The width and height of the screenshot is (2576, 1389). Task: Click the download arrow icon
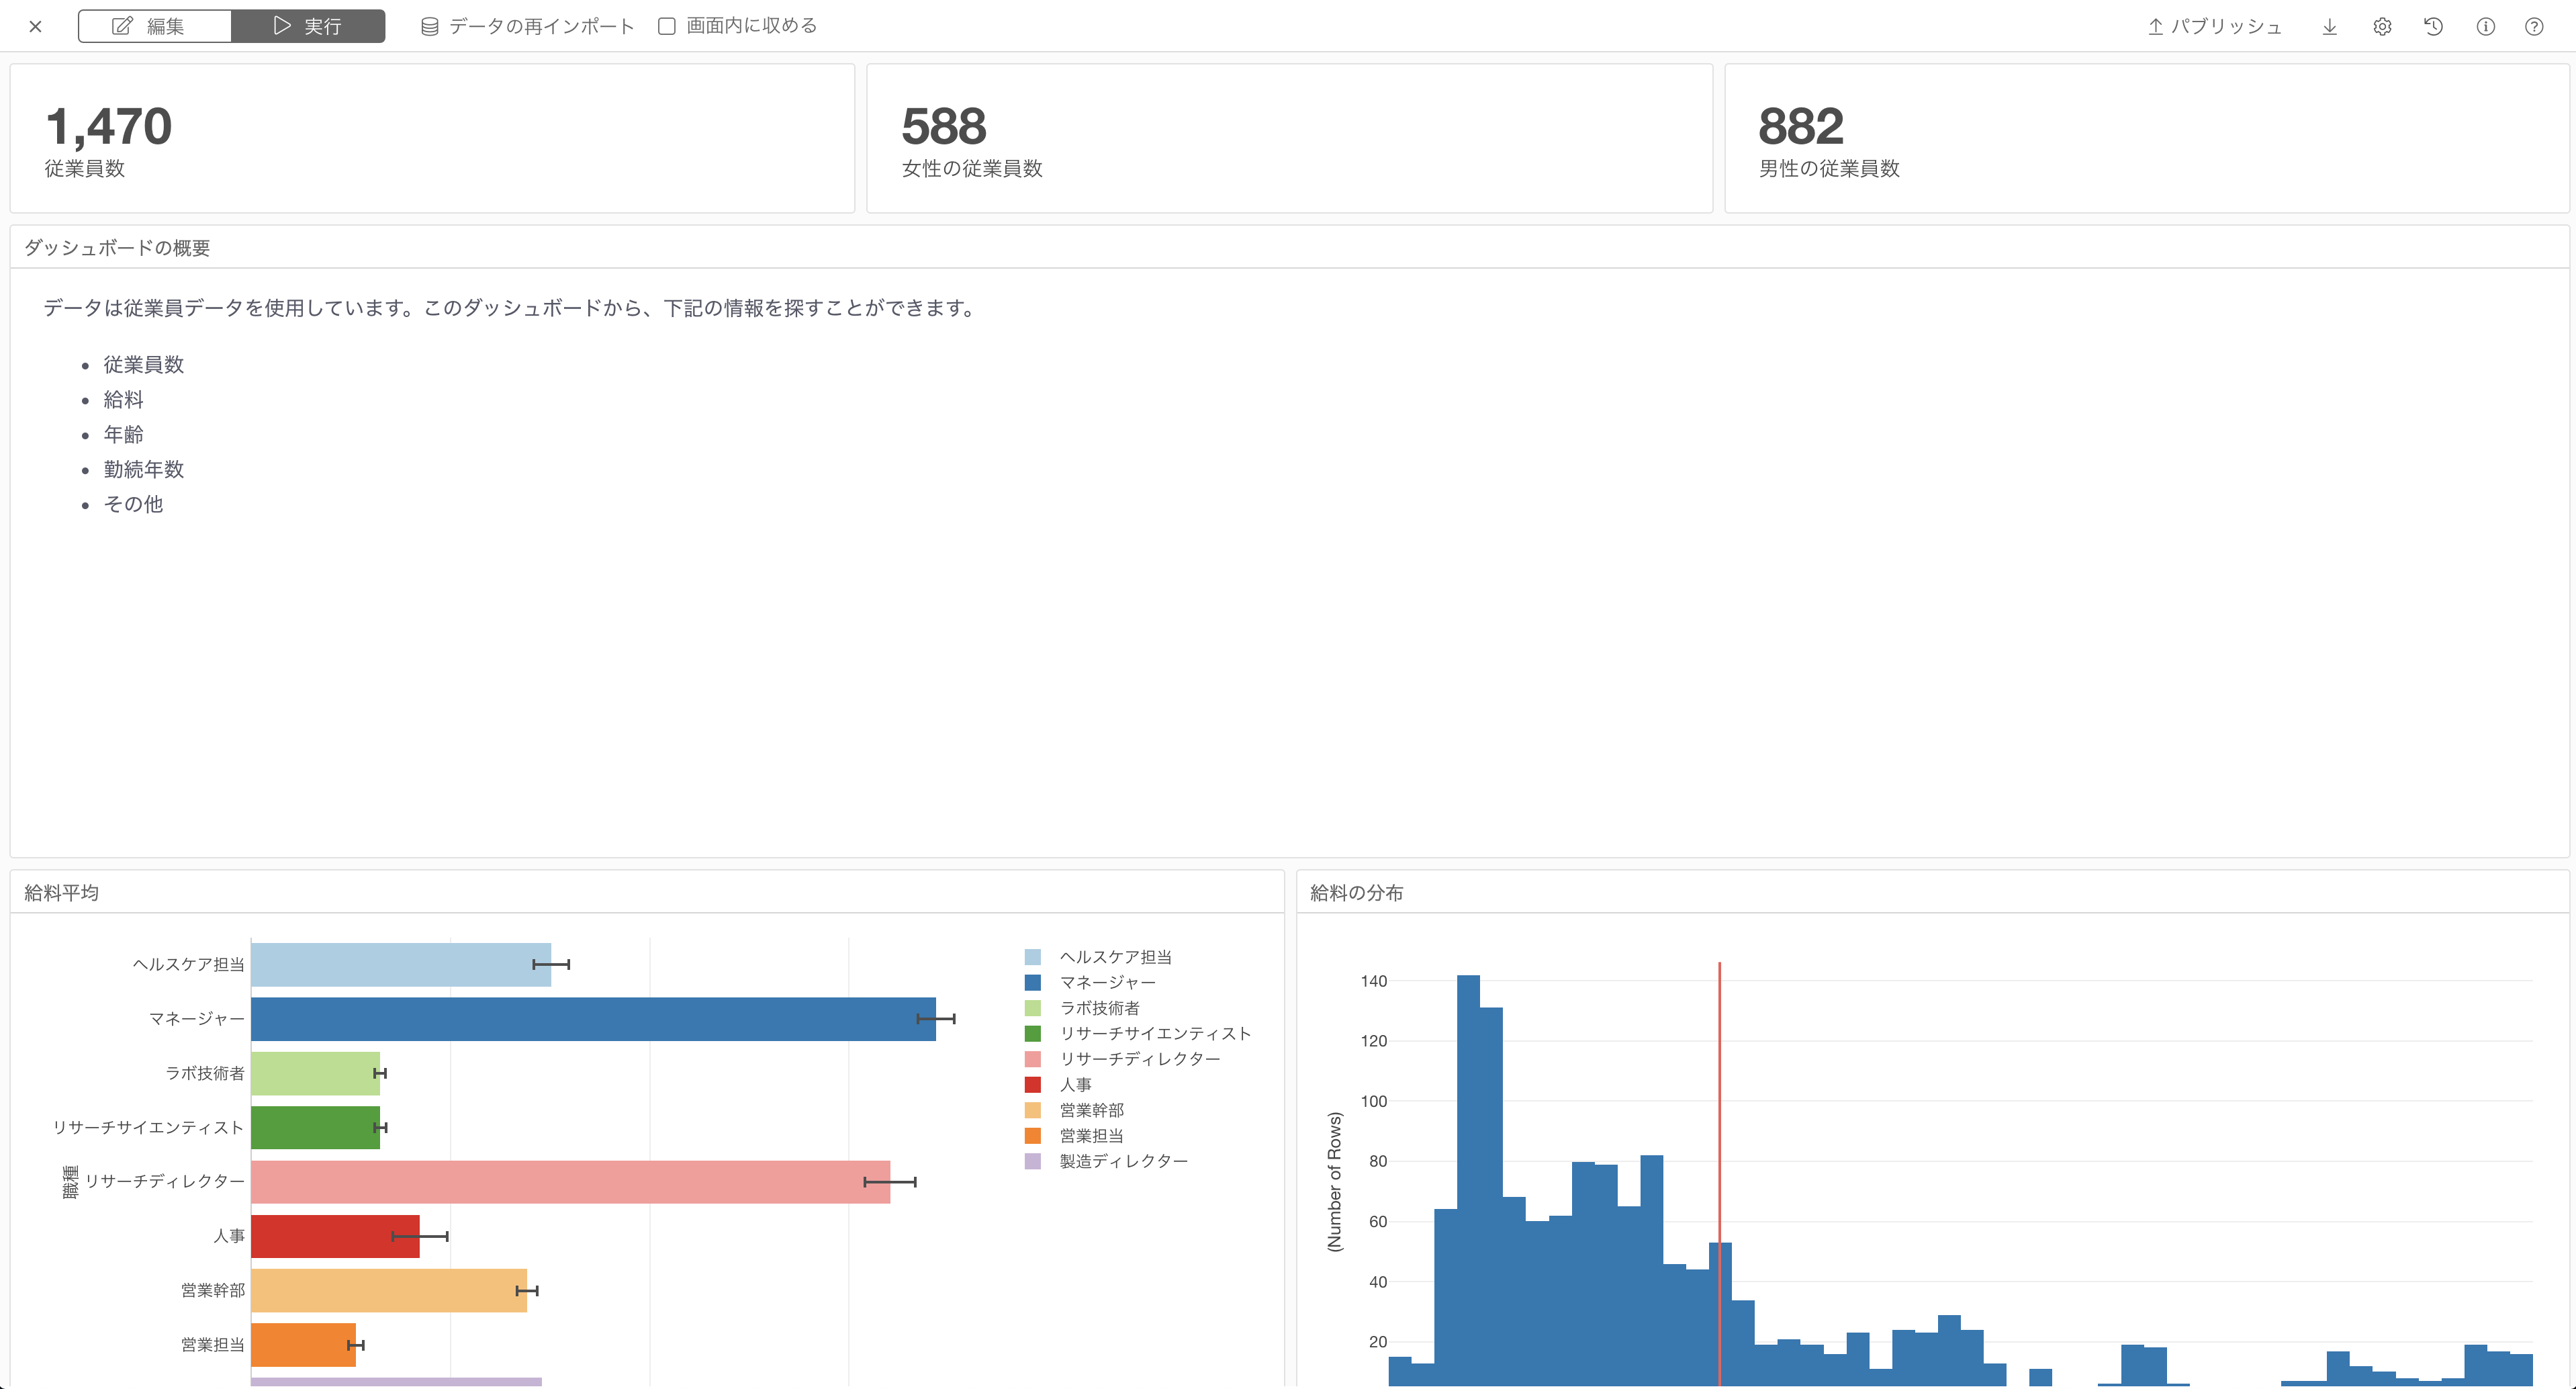tap(2329, 27)
